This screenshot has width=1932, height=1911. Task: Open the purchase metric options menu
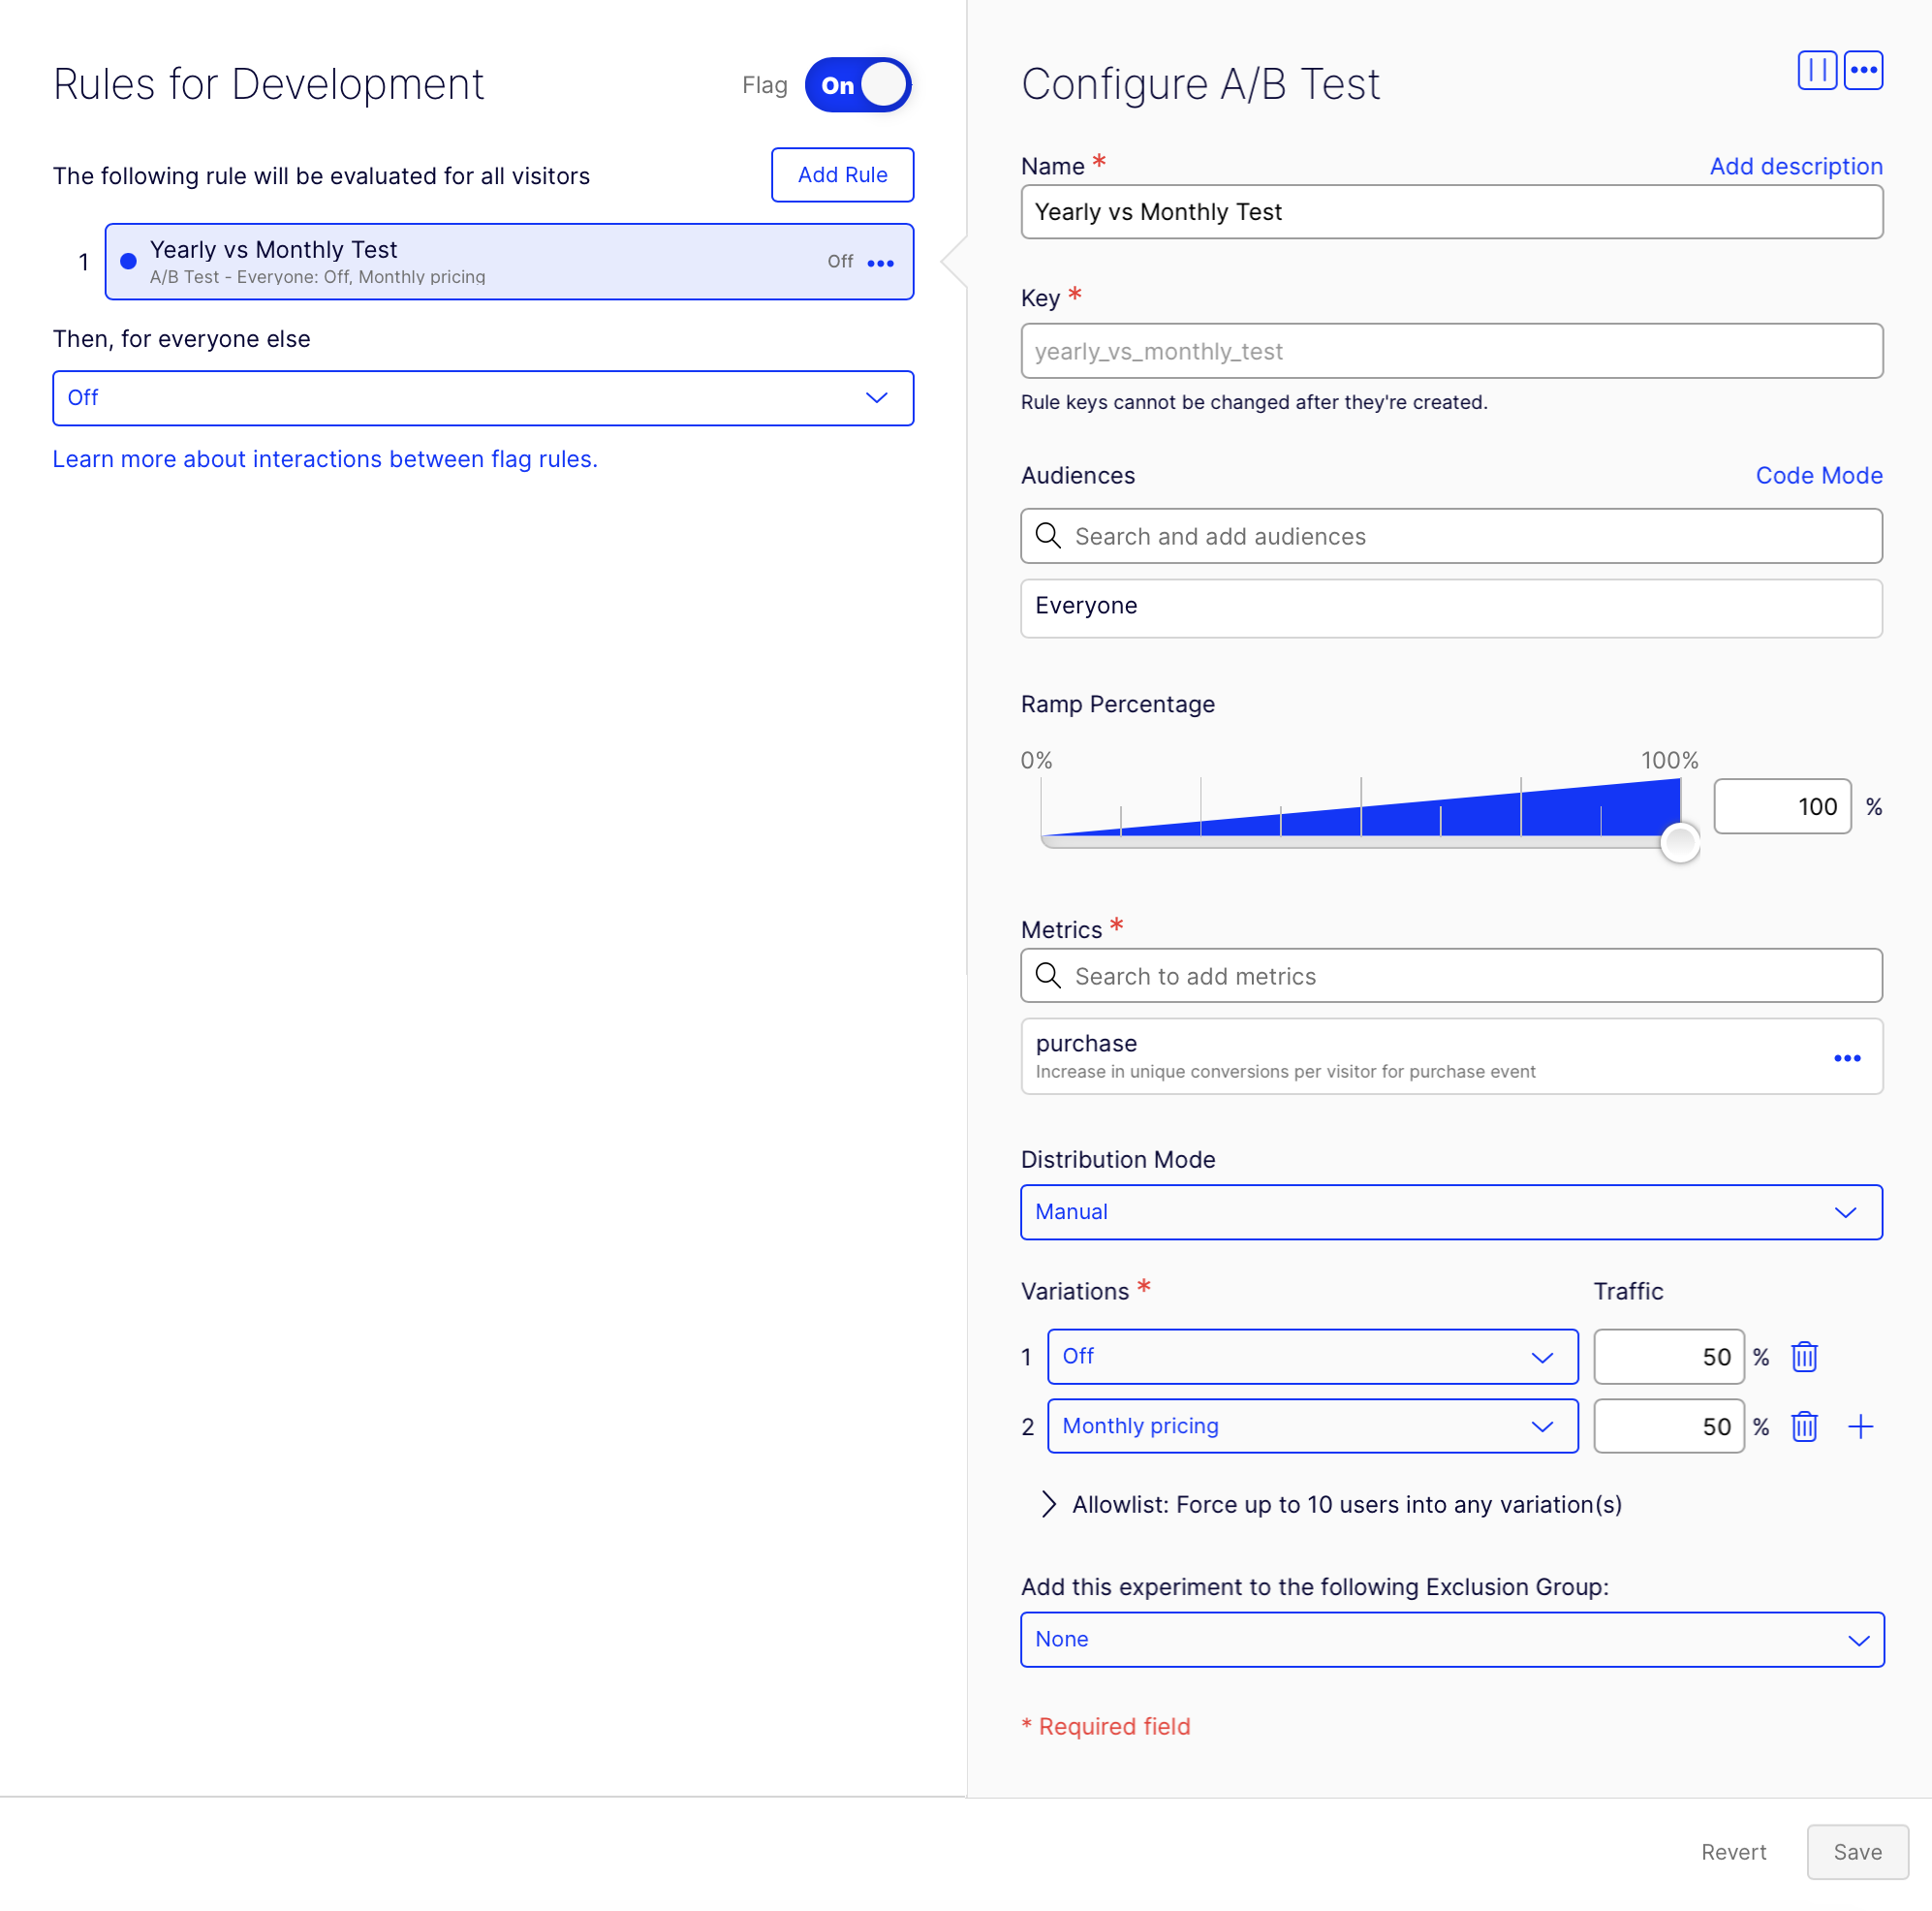click(1846, 1058)
